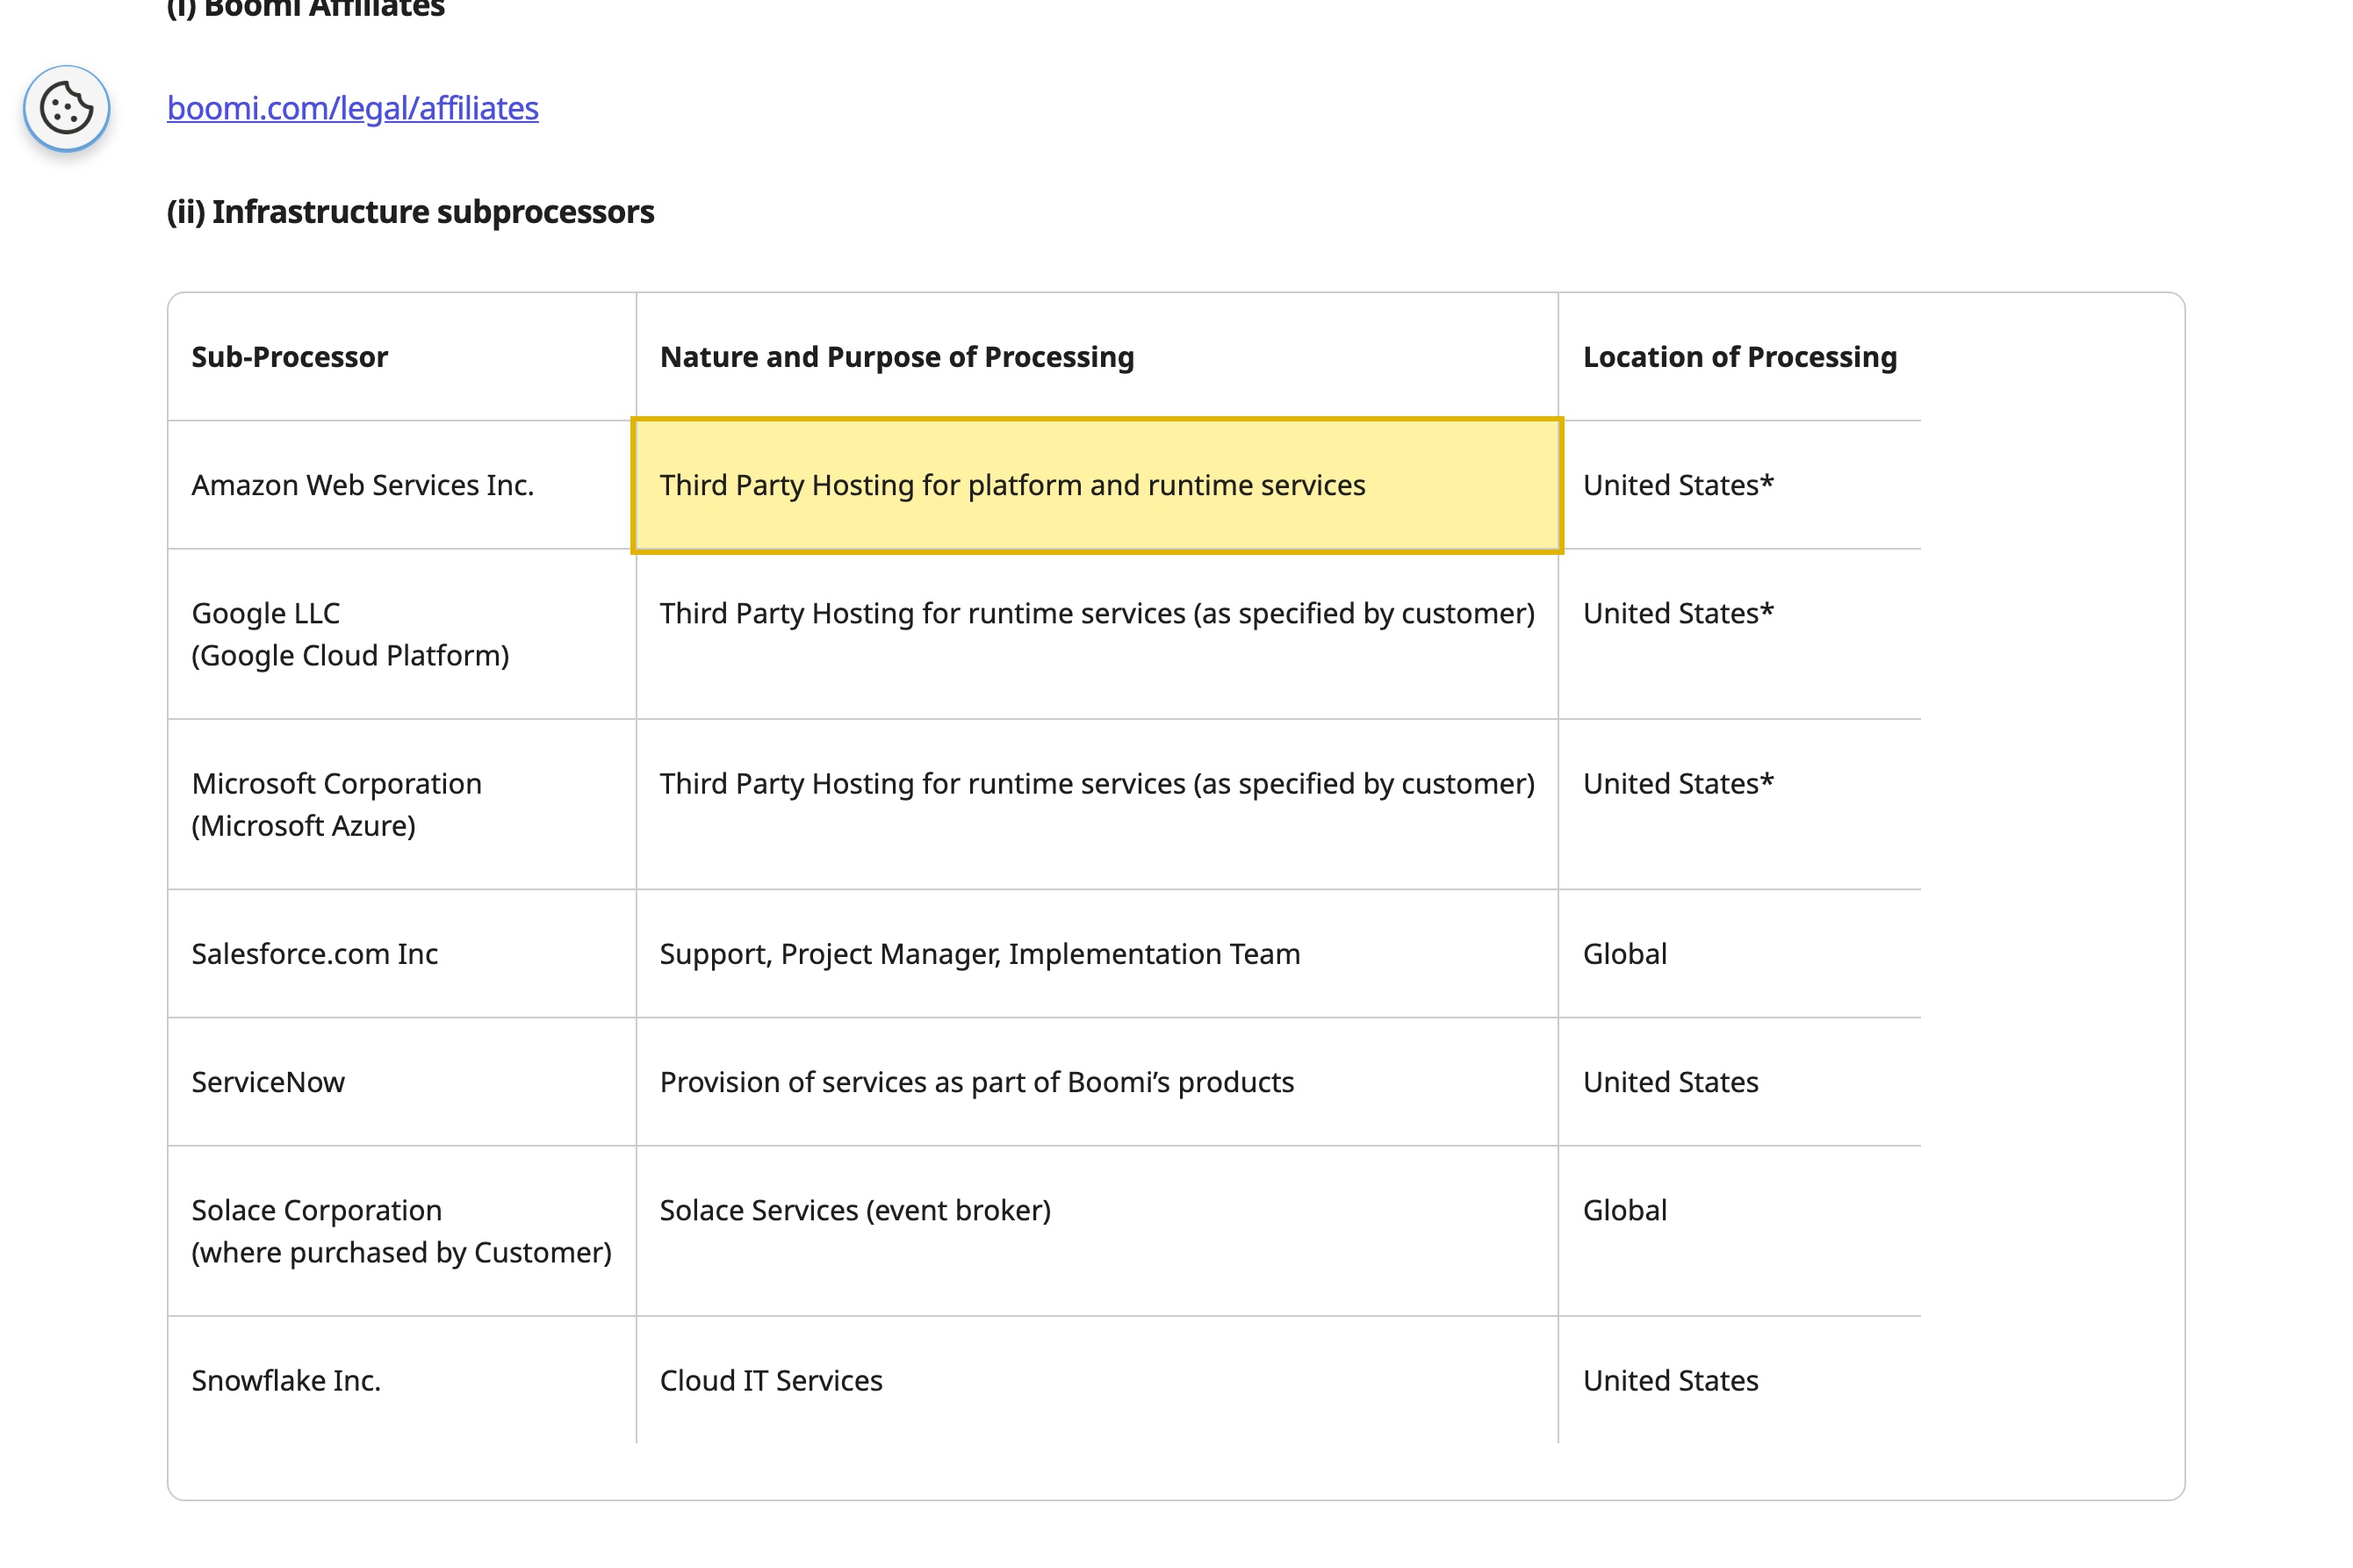Select the 'Salesforce.com Inc' cell
The image size is (2353, 1568).
click(x=402, y=954)
